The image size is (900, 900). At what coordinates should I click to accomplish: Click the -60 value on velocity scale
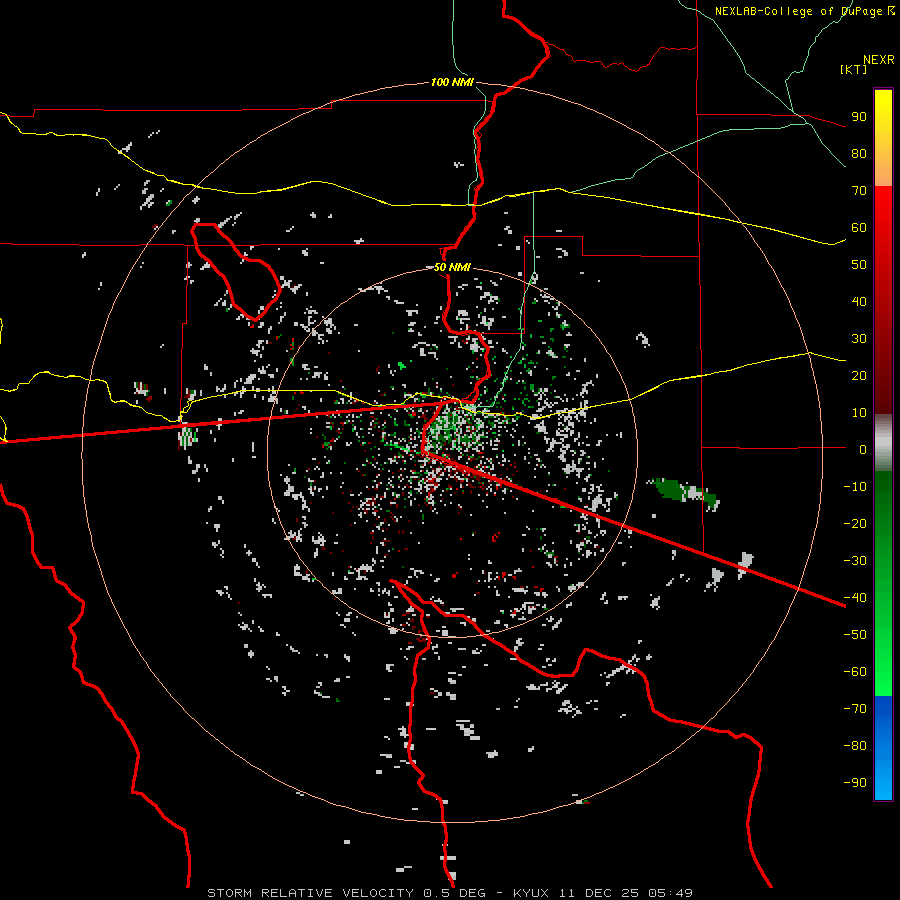pos(855,672)
